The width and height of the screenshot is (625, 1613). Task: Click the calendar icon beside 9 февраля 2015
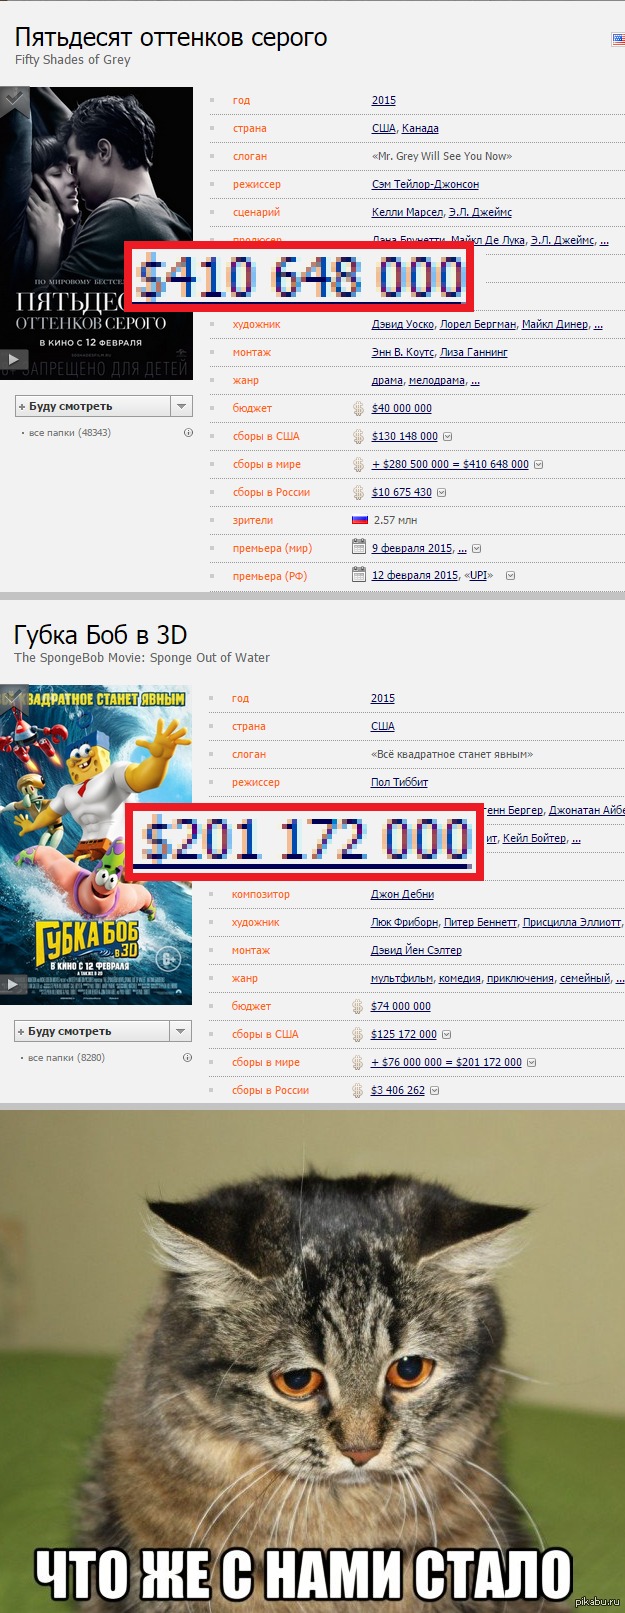tap(358, 547)
